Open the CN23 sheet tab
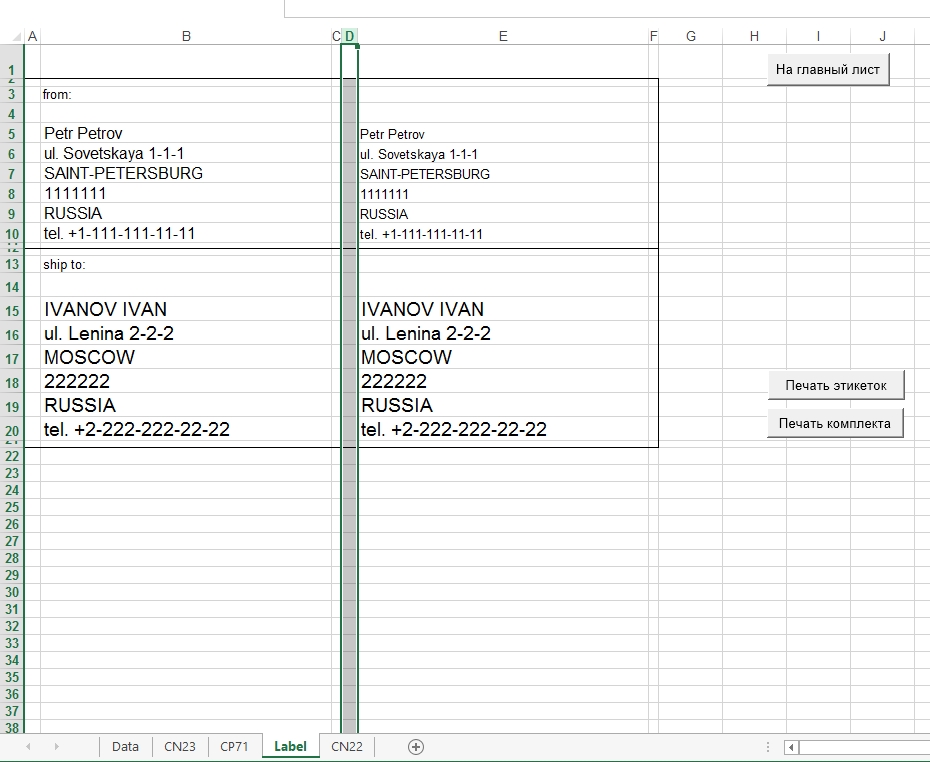The width and height of the screenshot is (930, 762). point(180,747)
